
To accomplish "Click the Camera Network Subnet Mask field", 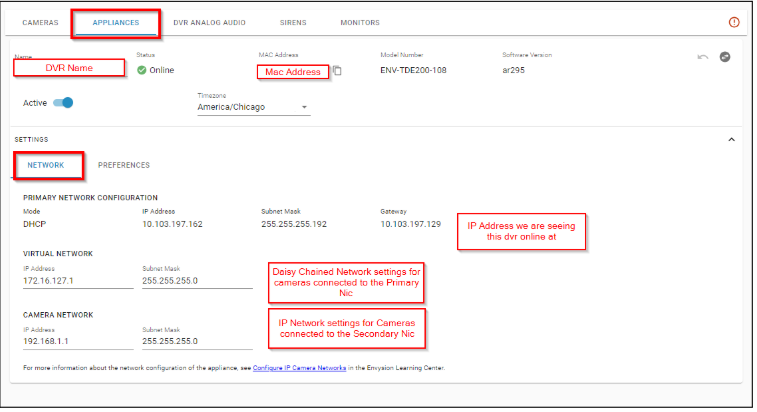I will (197, 341).
